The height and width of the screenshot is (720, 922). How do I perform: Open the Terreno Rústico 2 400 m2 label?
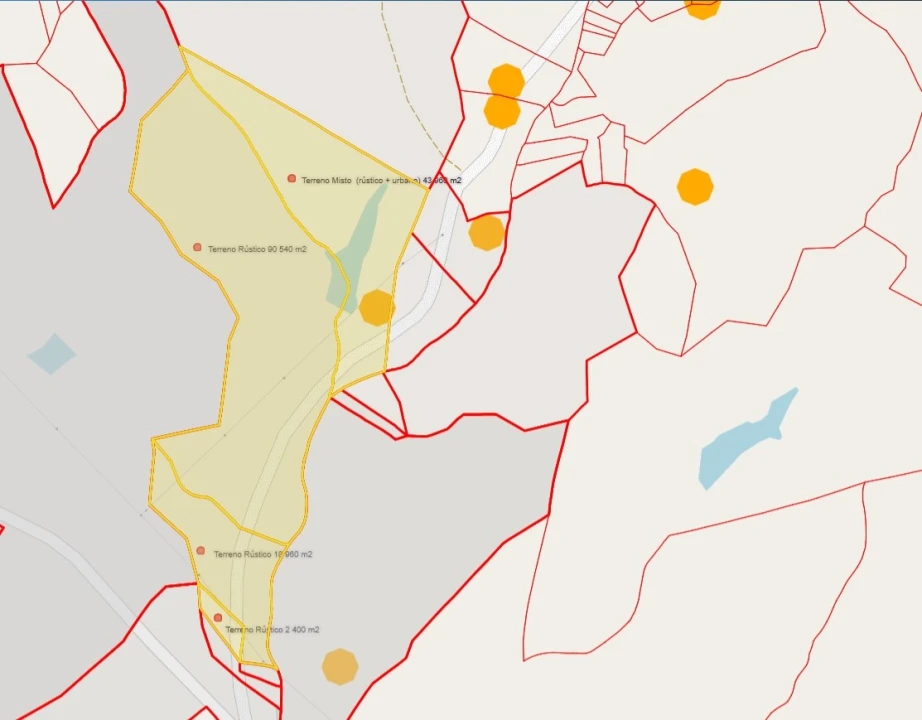click(x=272, y=630)
